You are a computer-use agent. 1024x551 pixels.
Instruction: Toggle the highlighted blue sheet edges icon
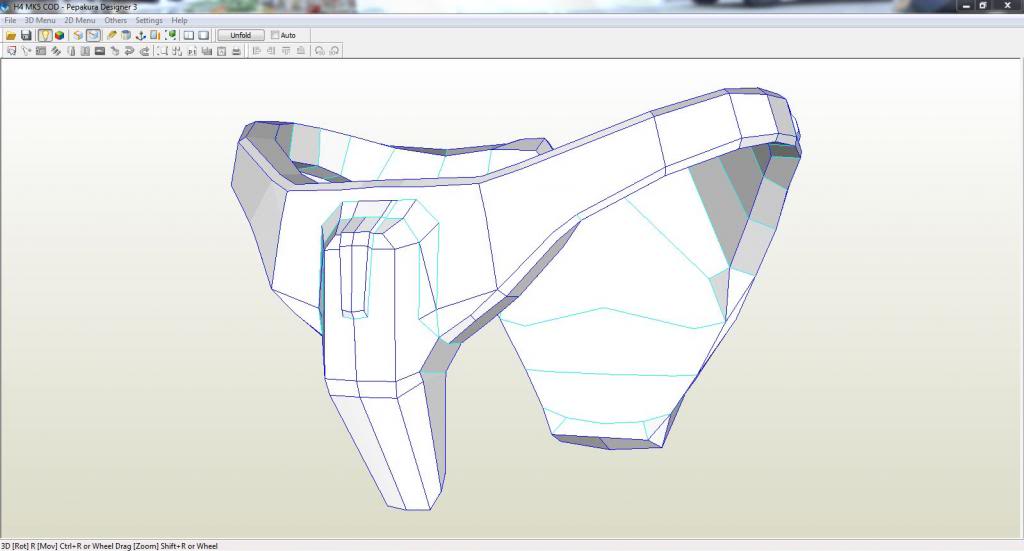pyautogui.click(x=93, y=35)
